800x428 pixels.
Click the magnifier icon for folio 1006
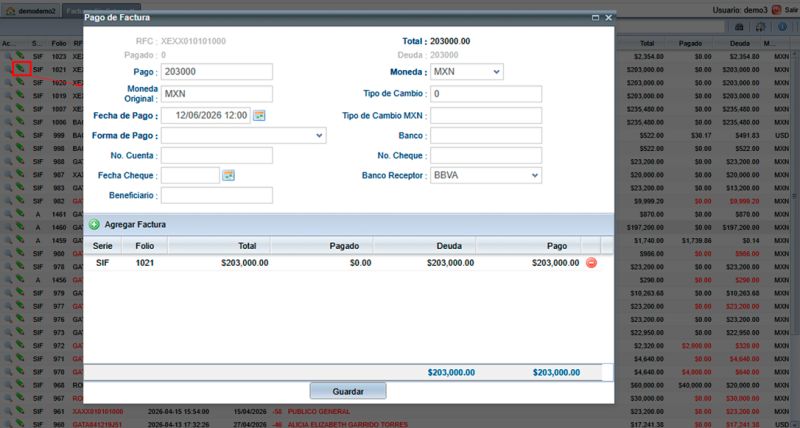click(x=8, y=122)
